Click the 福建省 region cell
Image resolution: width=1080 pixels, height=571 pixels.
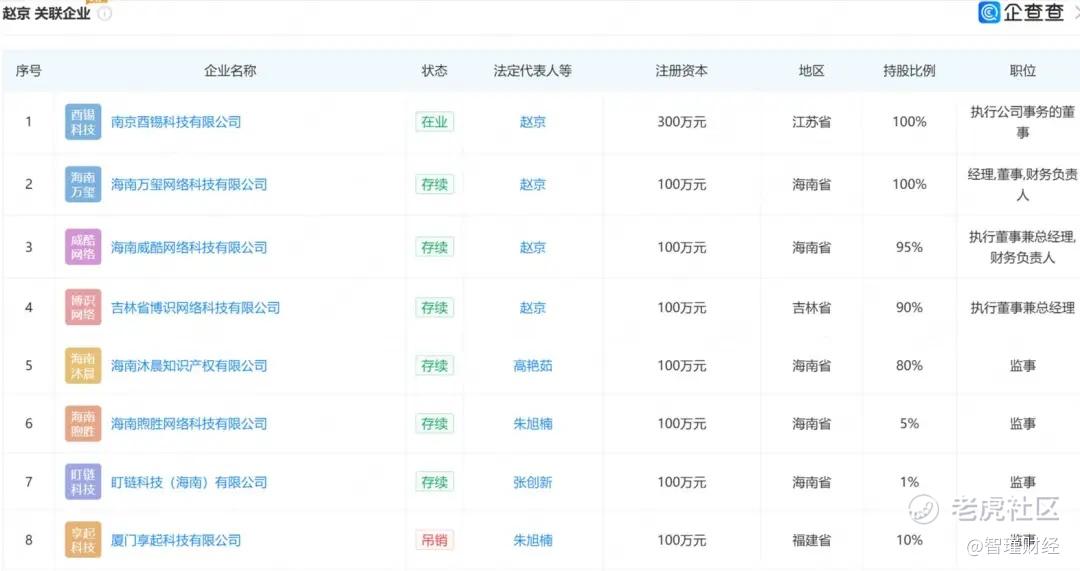tap(811, 540)
